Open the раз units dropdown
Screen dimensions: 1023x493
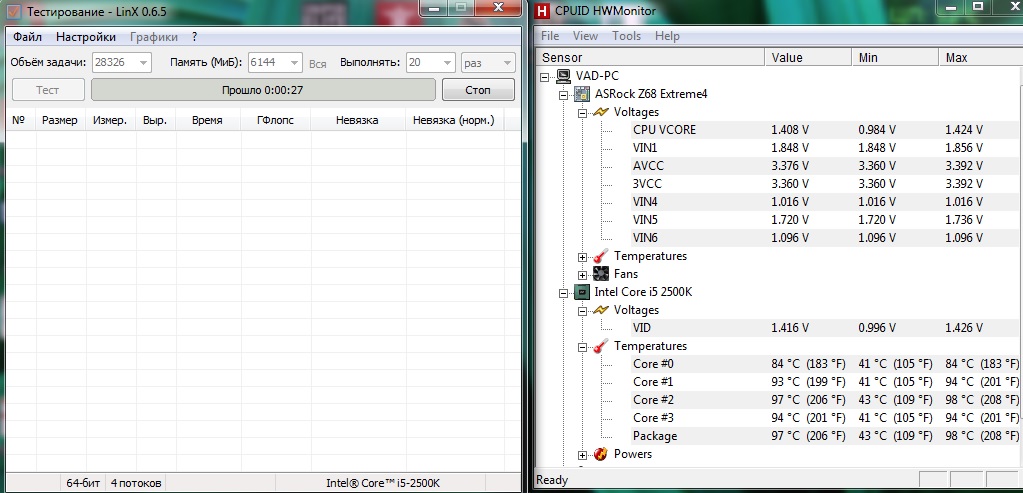[488, 63]
